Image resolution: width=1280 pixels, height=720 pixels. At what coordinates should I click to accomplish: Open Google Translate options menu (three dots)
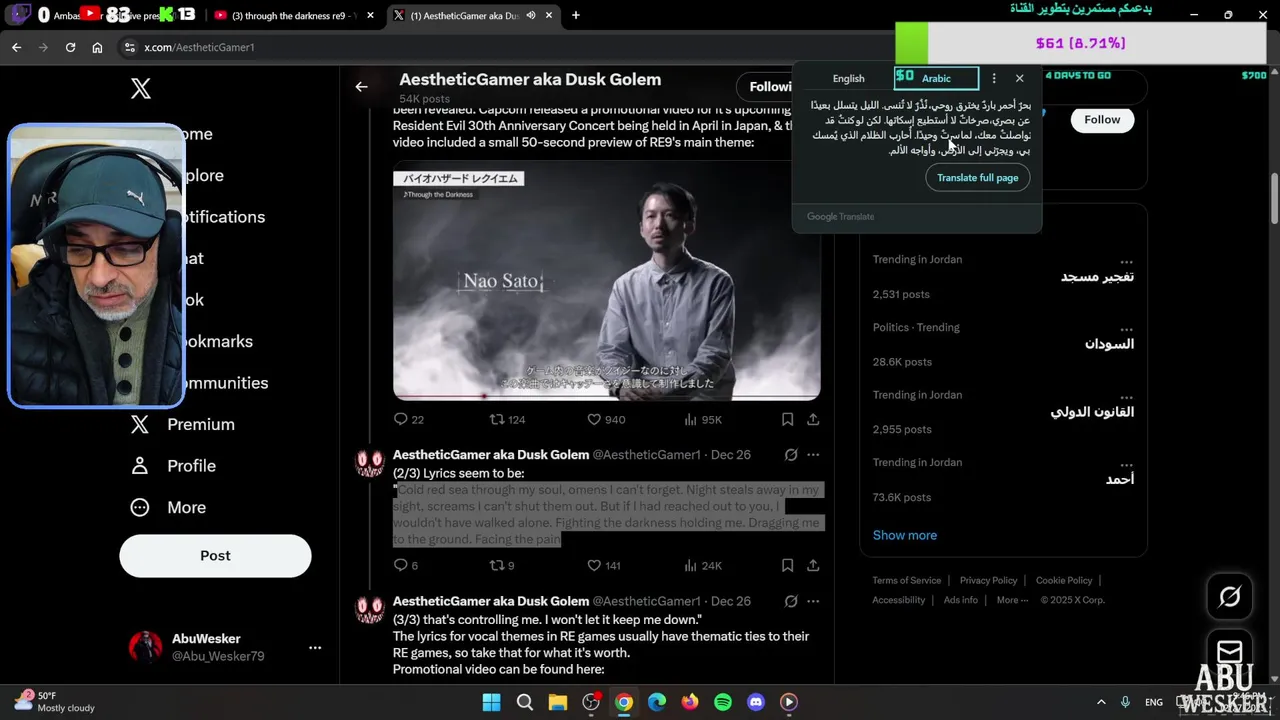click(x=993, y=78)
